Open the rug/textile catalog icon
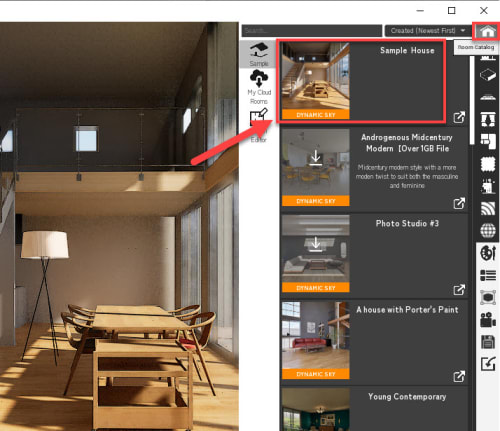Image resolution: width=500 pixels, height=431 pixels. click(x=488, y=164)
